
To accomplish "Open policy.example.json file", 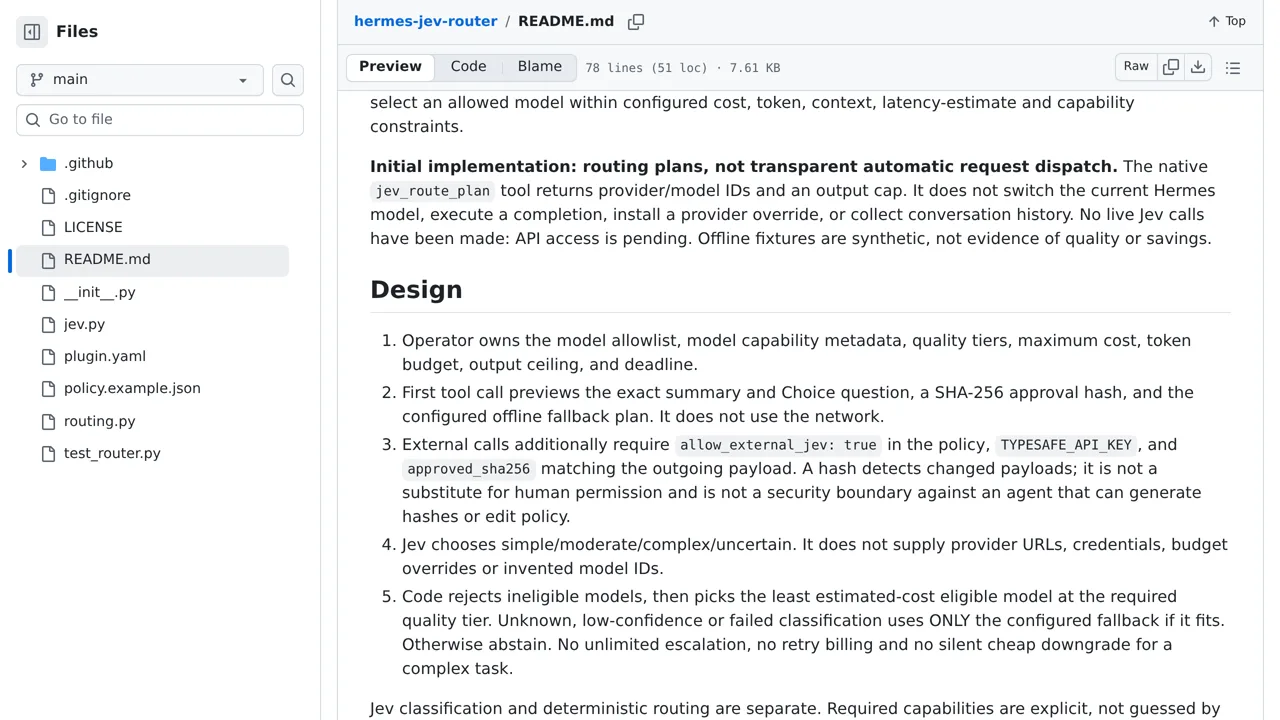I will click(x=132, y=388).
